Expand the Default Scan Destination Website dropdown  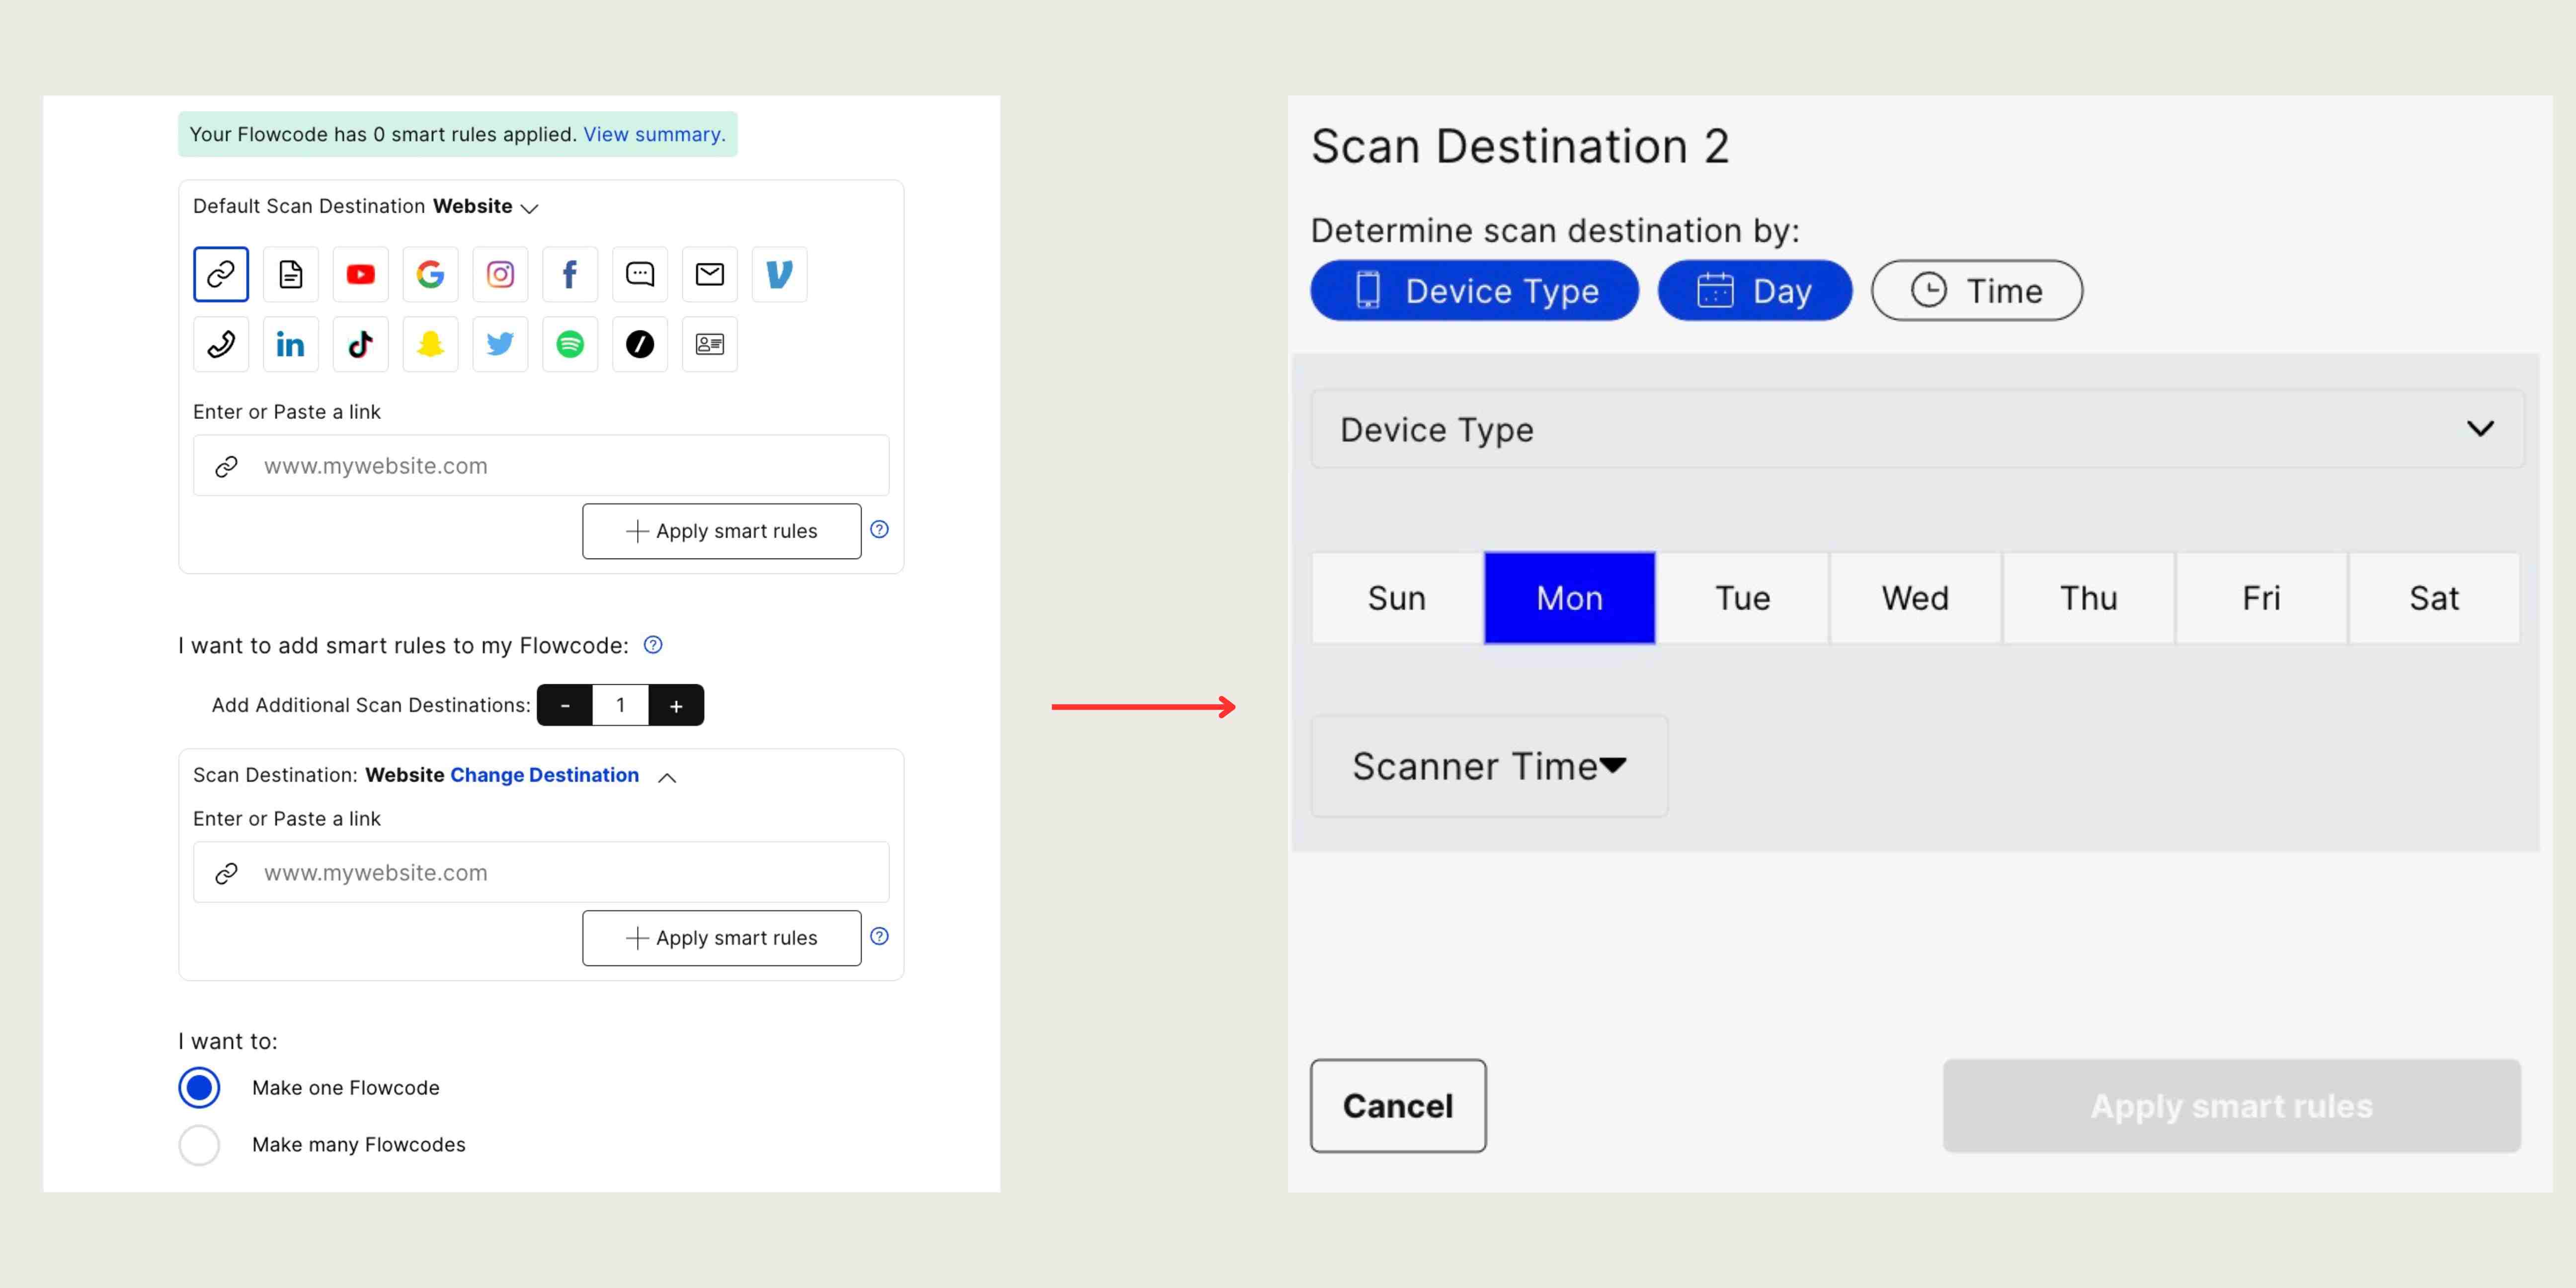click(529, 207)
